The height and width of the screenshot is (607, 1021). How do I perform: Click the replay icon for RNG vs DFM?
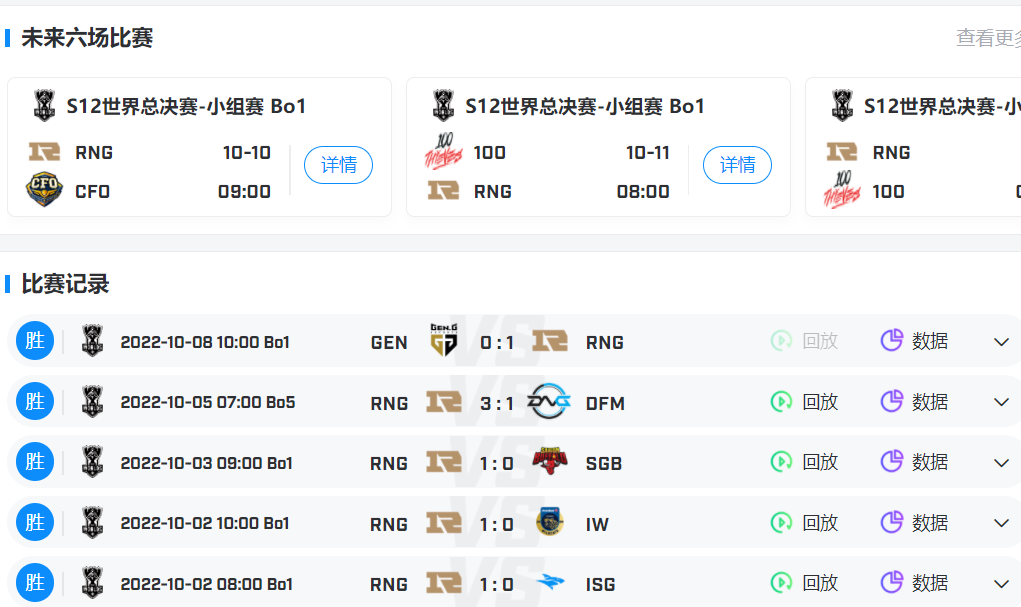click(x=781, y=402)
